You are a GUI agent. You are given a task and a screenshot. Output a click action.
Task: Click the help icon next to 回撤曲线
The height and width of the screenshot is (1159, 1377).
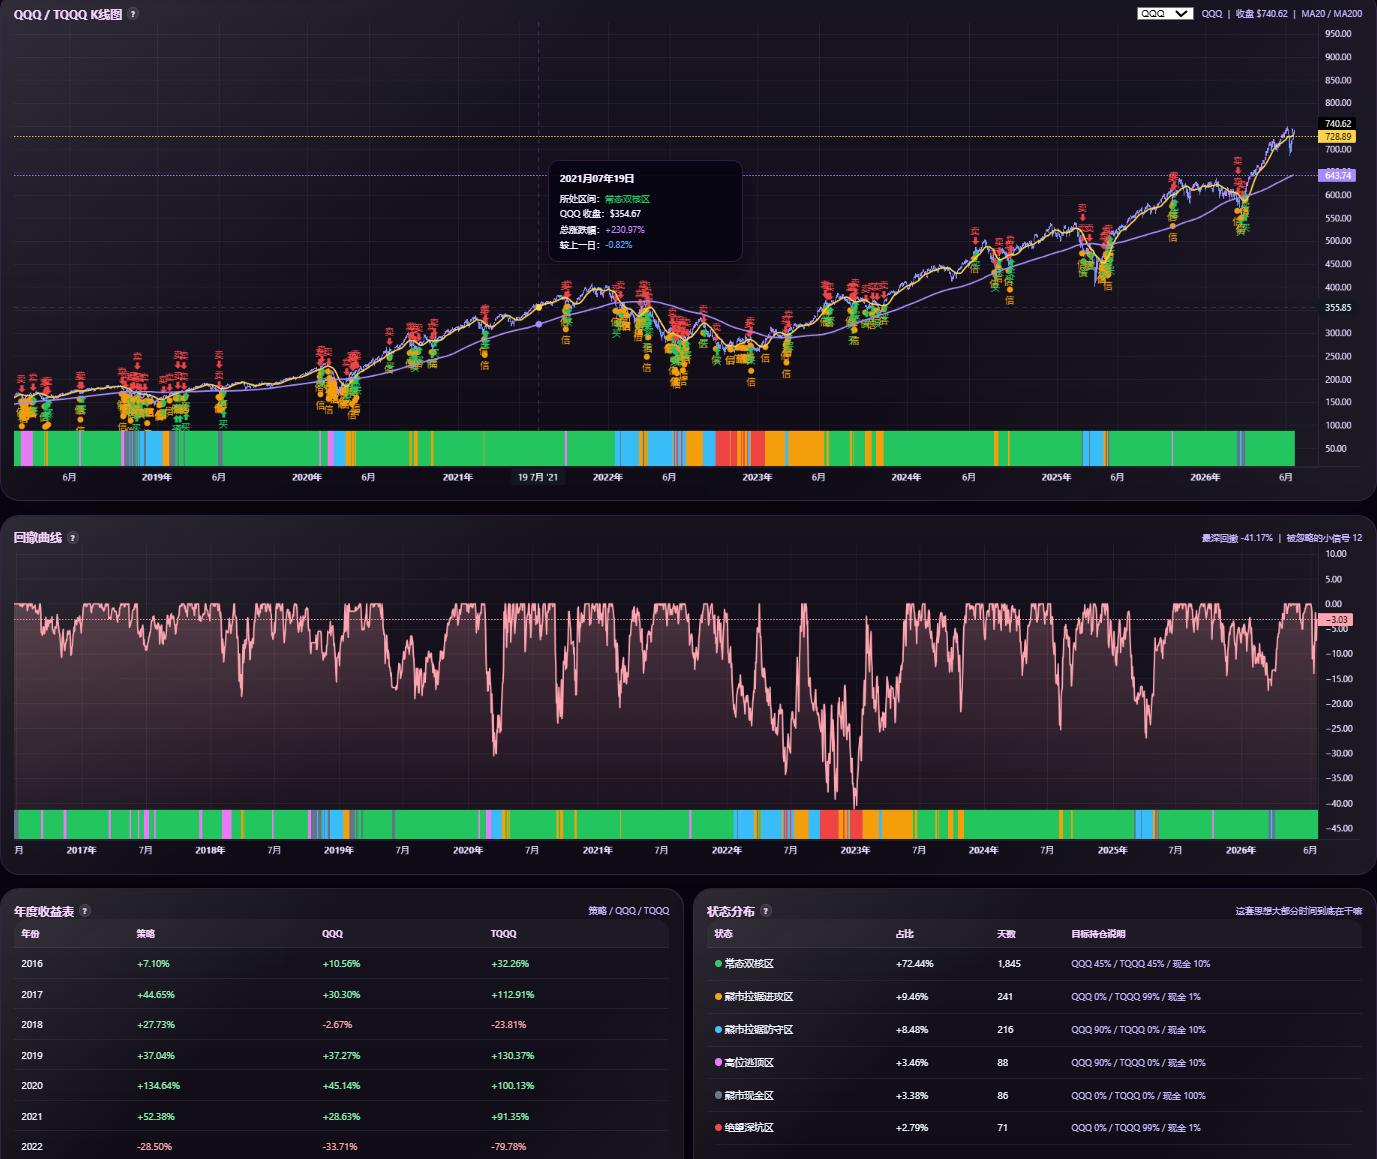[72, 538]
